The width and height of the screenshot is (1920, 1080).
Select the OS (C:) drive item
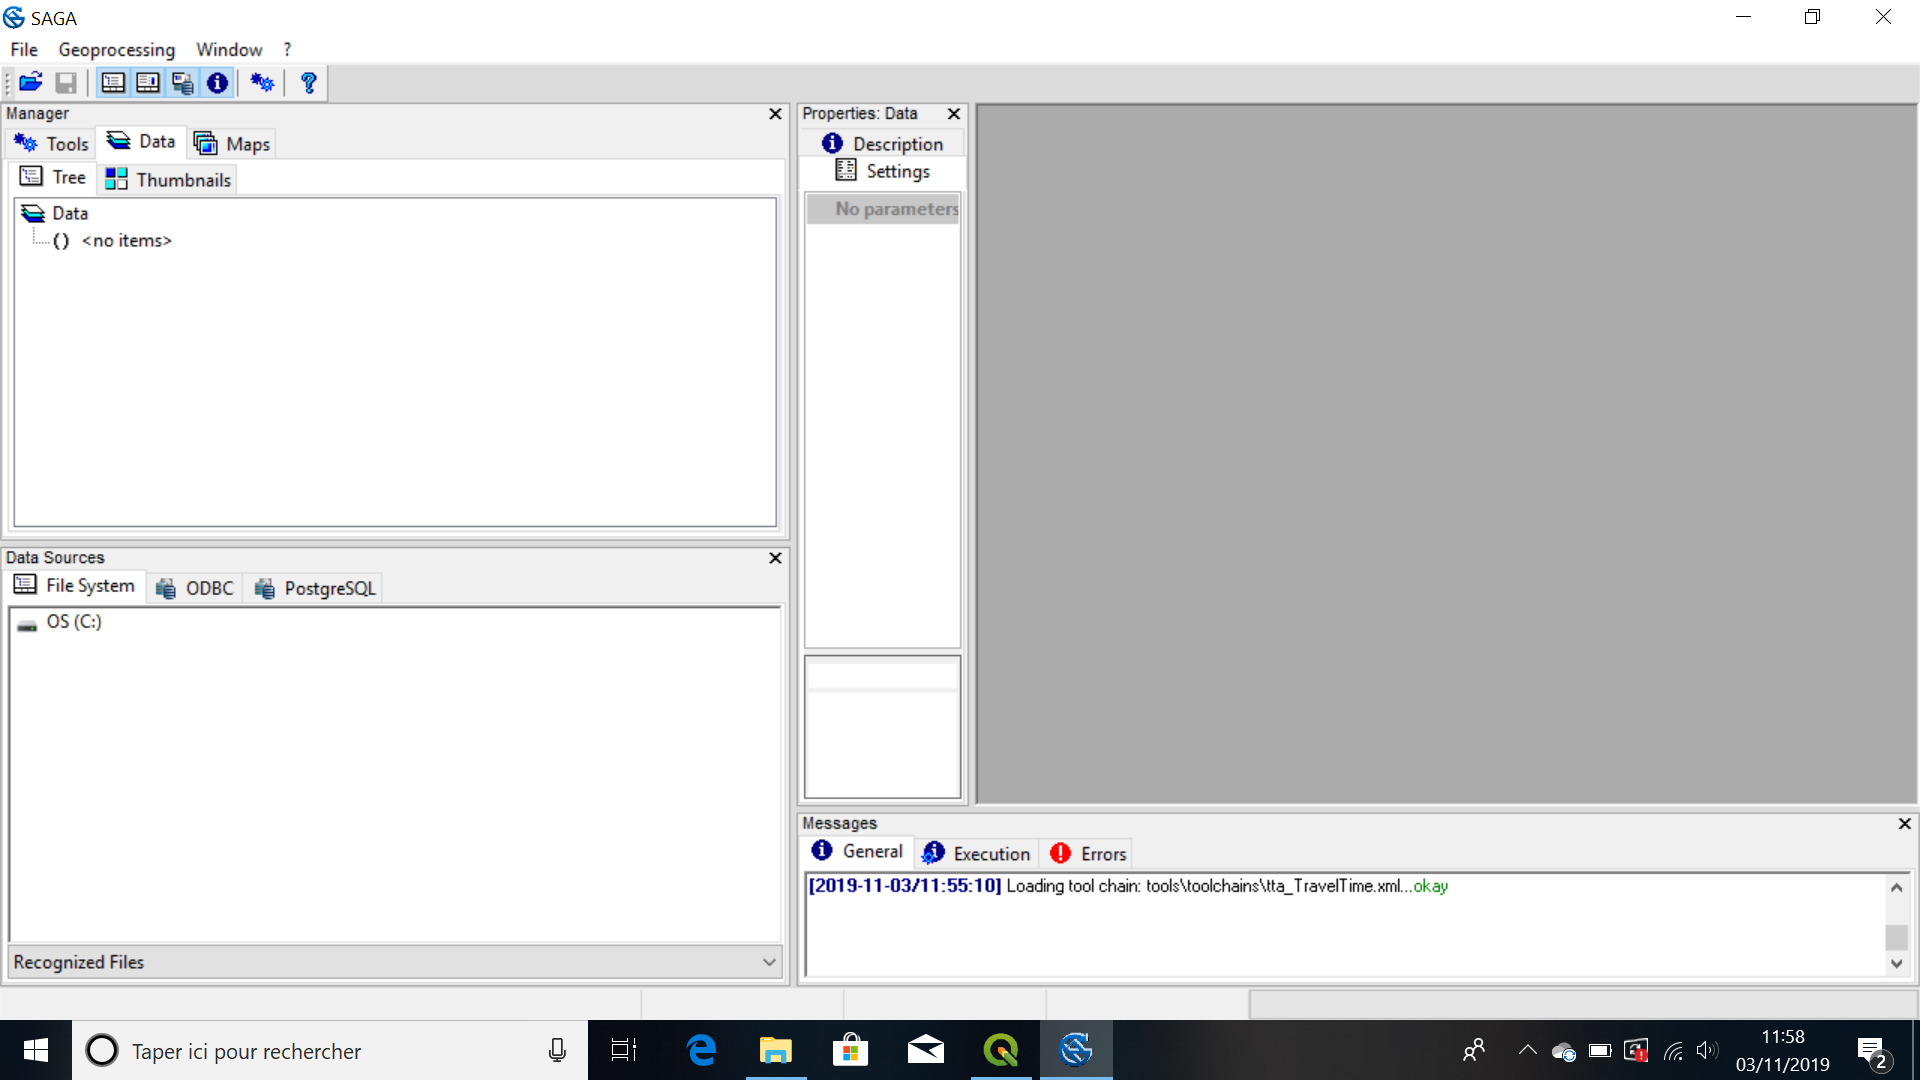pos(60,622)
